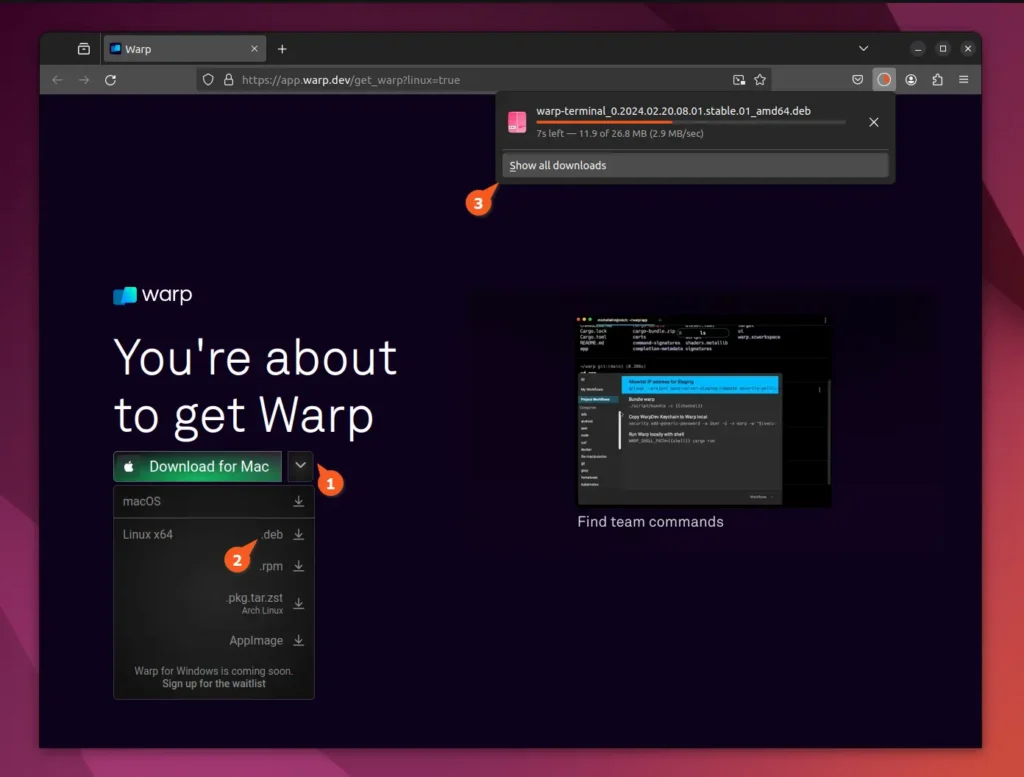The image size is (1024, 777).
Task: Open the Firefox hamburger application menu
Action: (964, 80)
